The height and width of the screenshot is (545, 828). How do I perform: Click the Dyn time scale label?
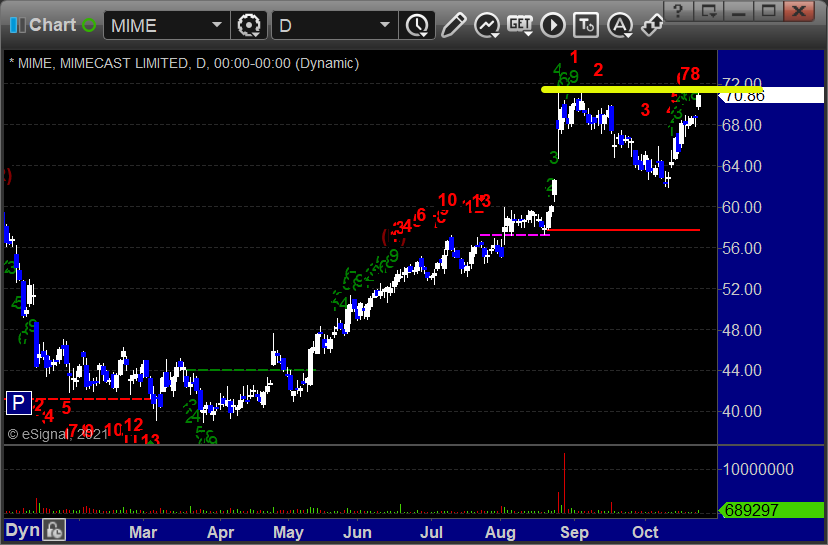click(x=23, y=530)
